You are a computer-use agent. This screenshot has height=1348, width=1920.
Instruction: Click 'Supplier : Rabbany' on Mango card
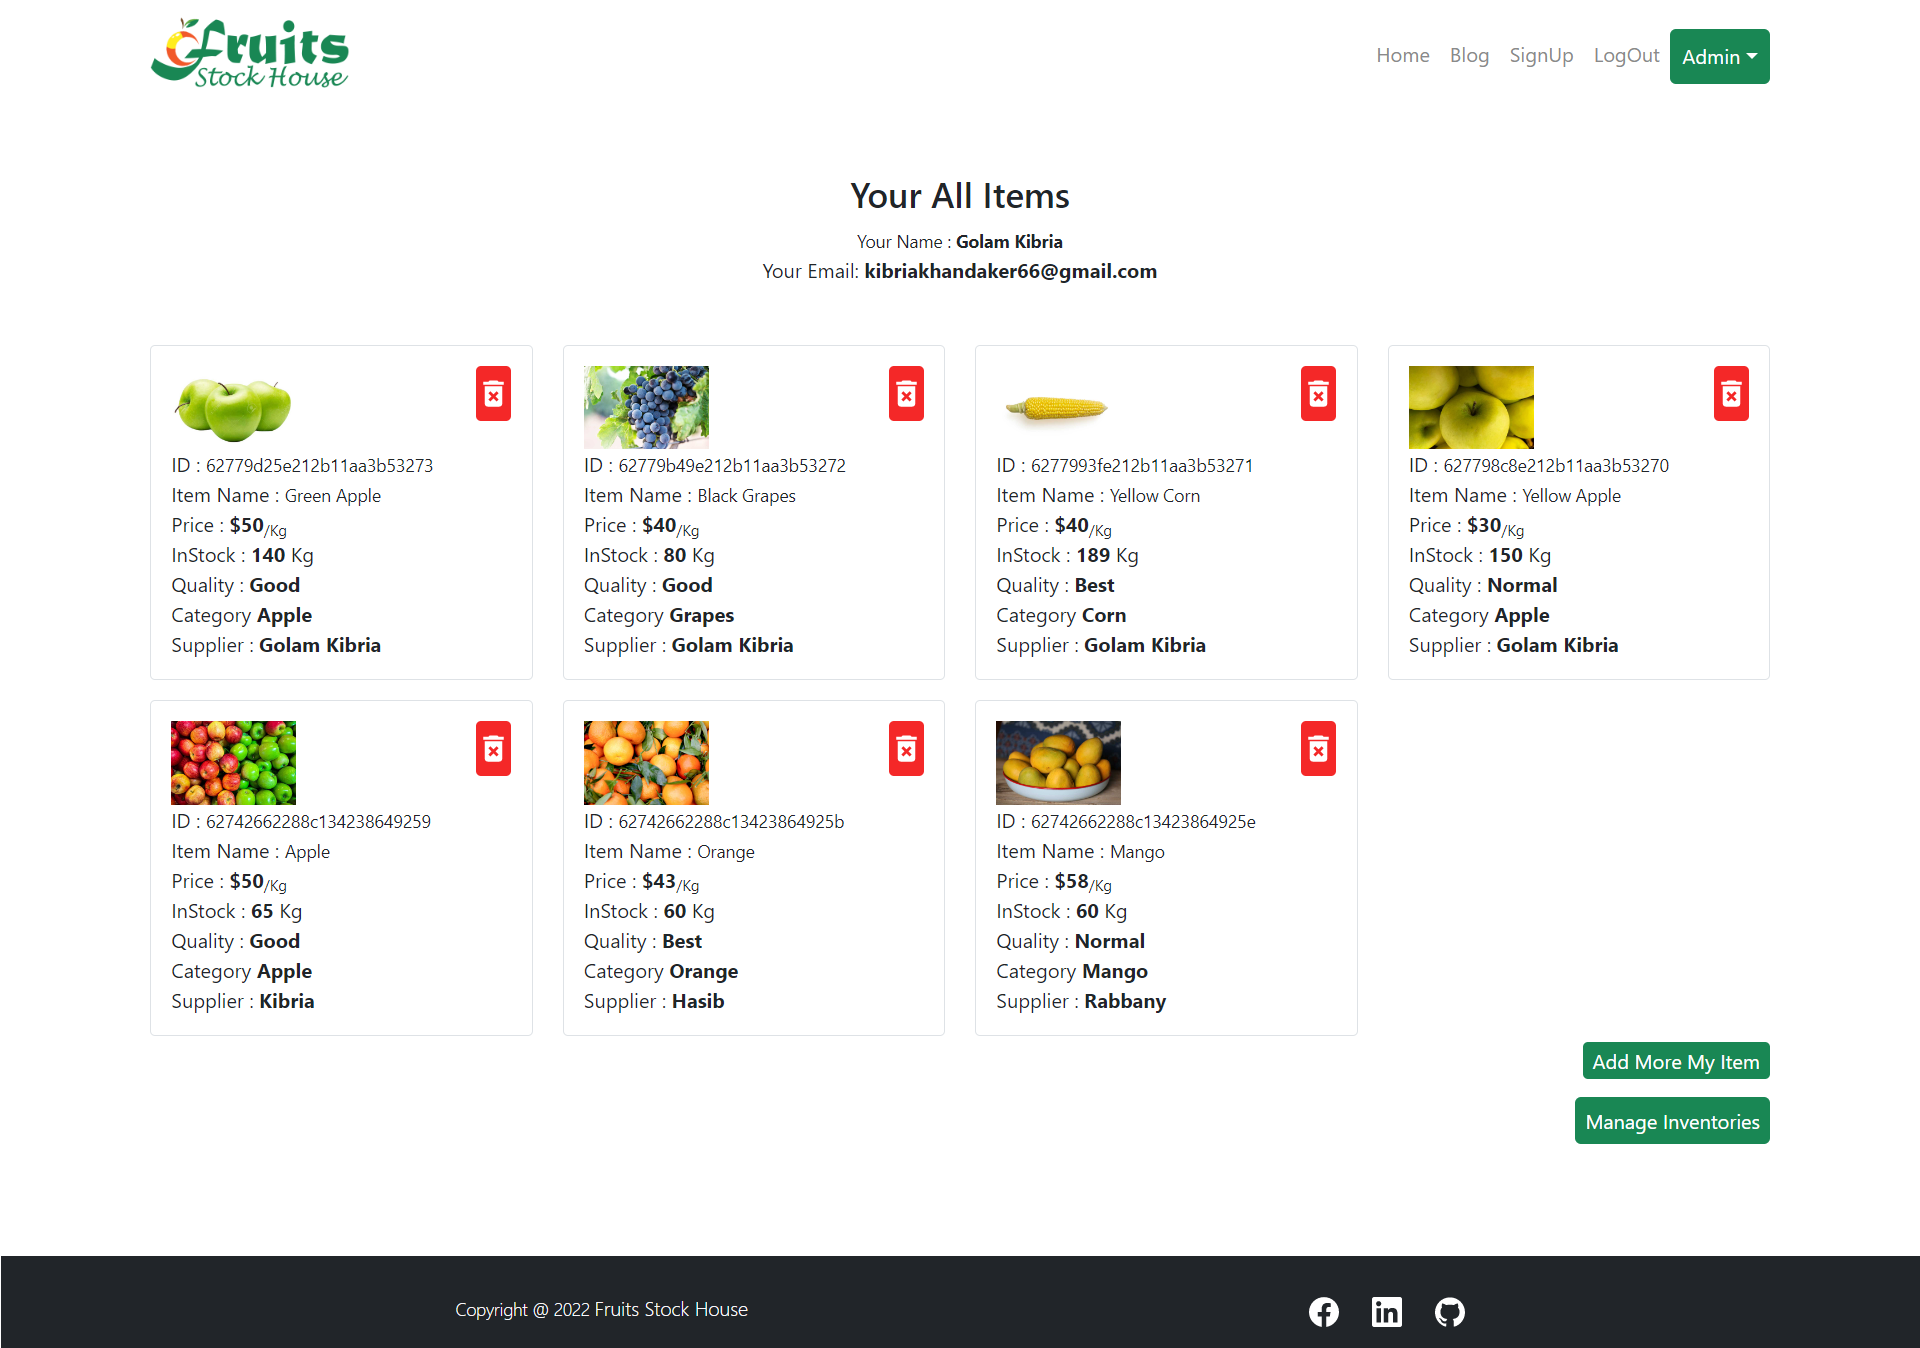point(1081,1002)
